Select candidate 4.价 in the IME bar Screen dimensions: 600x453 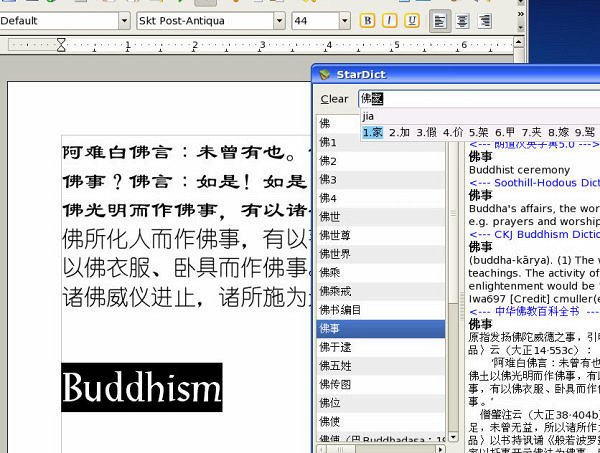pyautogui.click(x=453, y=132)
